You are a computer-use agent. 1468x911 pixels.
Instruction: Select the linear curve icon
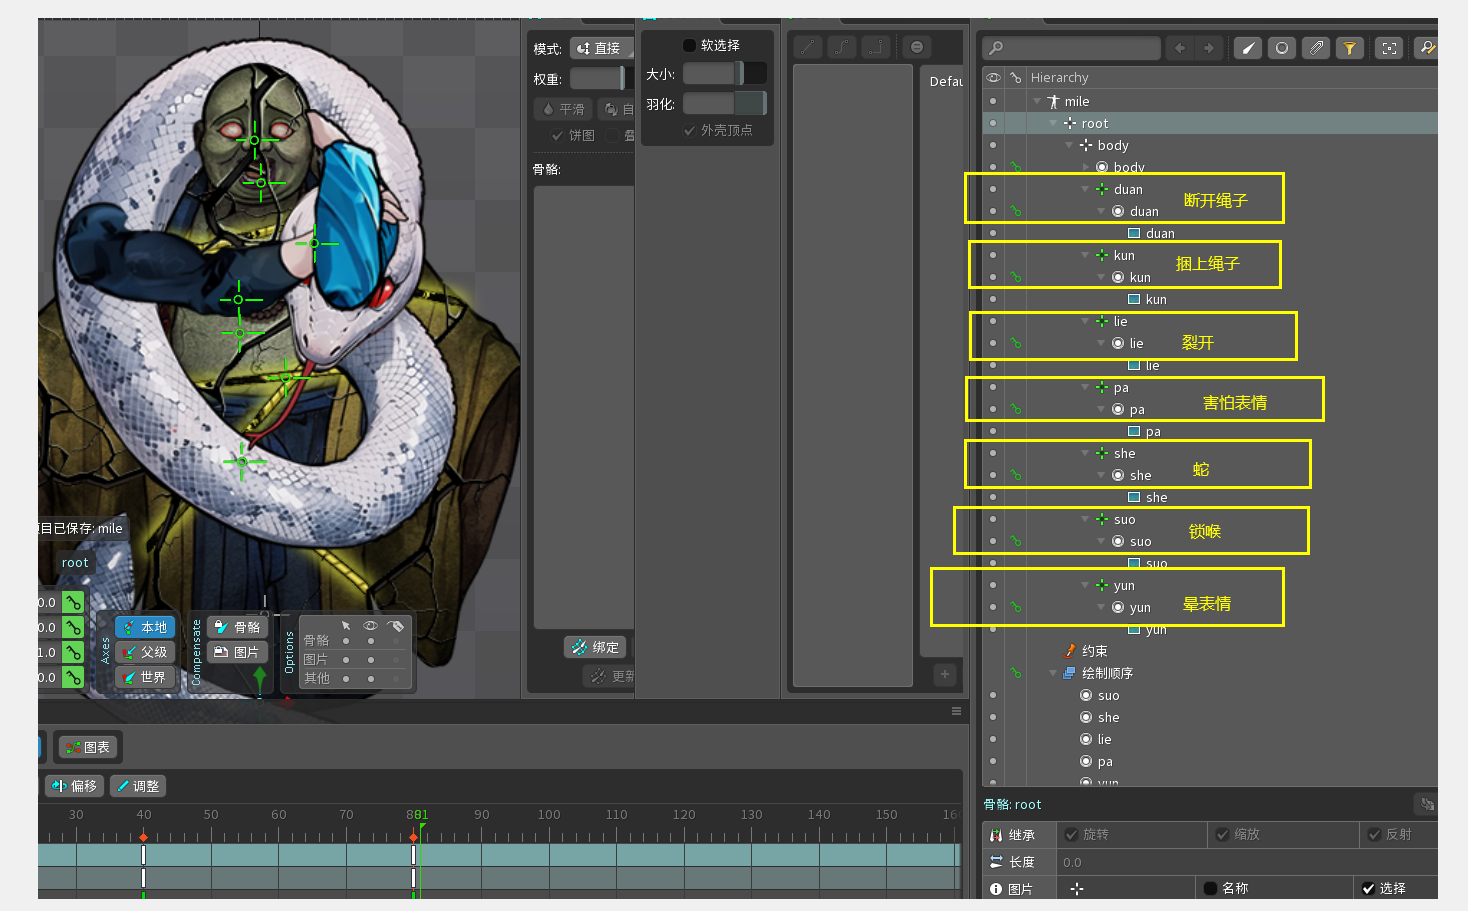808,47
